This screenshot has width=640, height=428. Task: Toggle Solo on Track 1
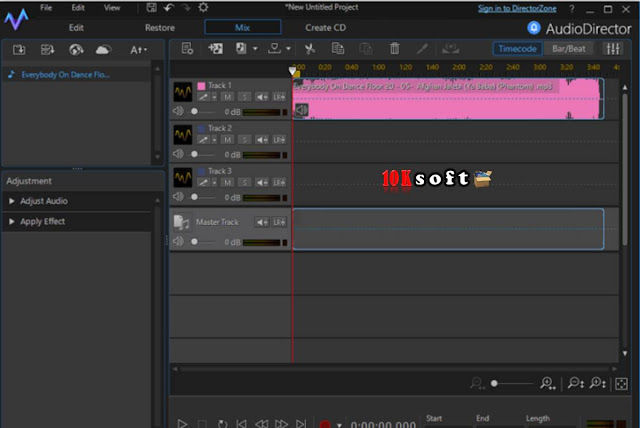244,97
